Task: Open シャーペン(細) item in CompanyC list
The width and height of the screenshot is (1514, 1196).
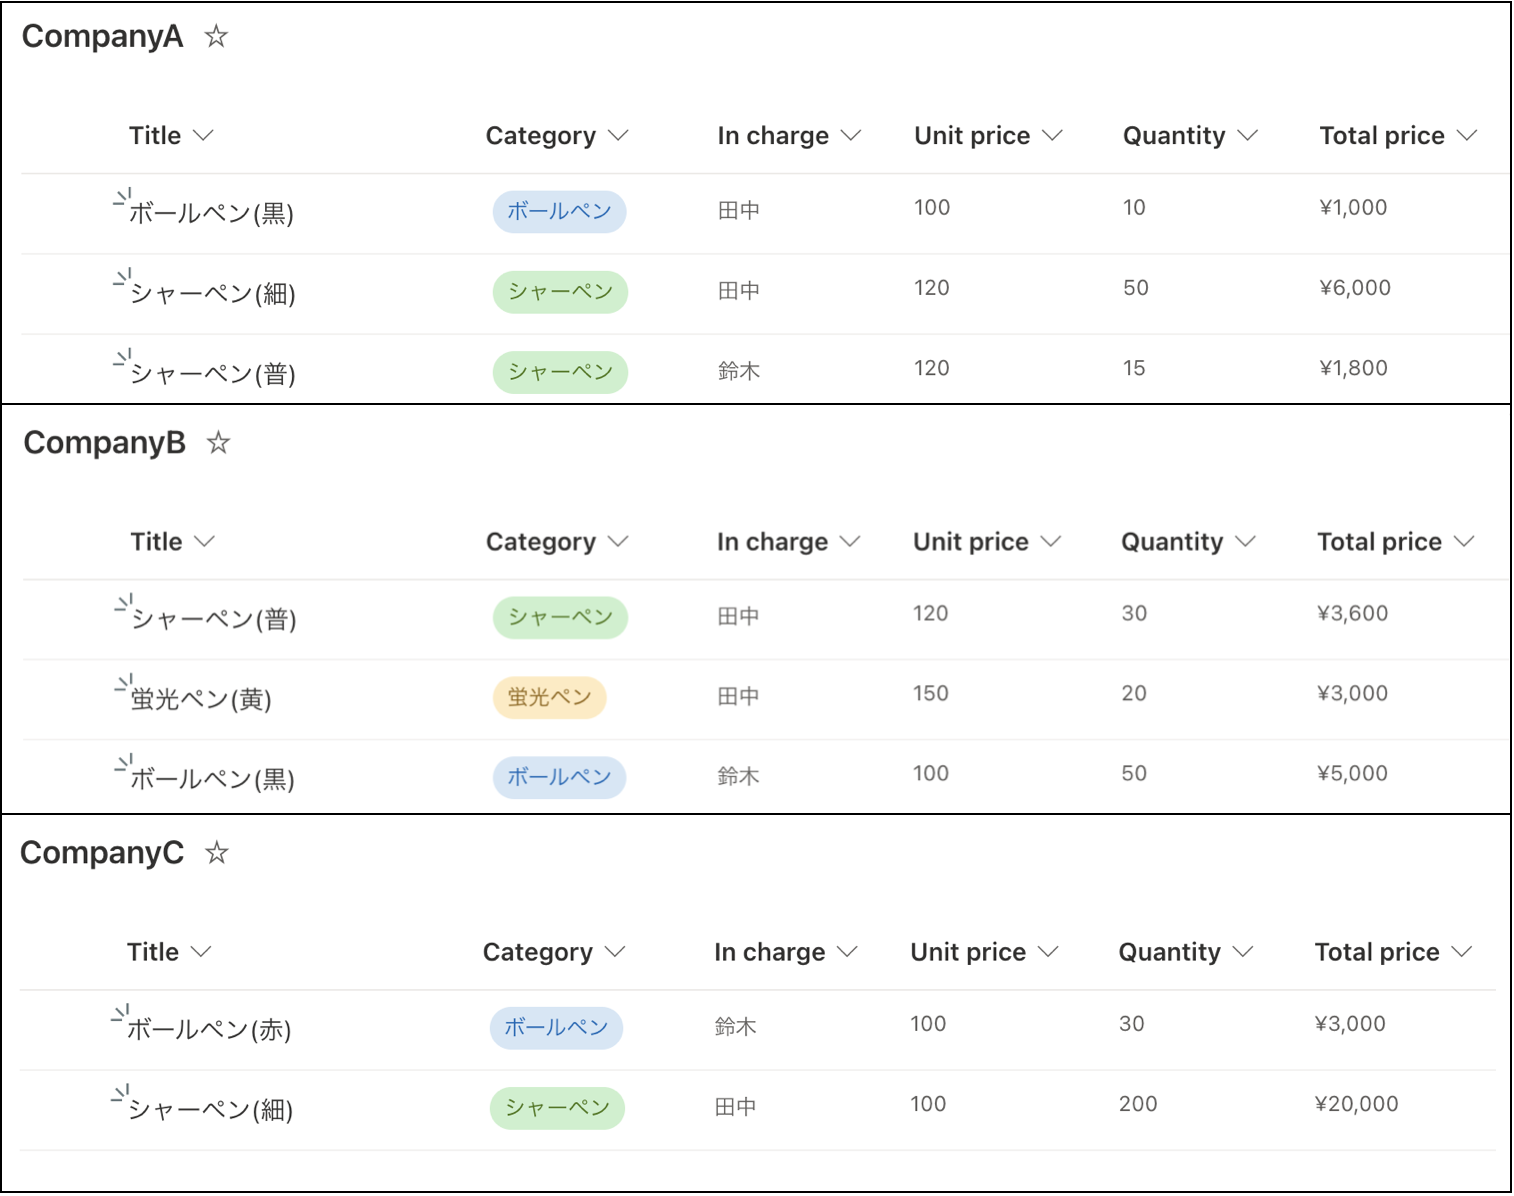Action: point(210,1109)
